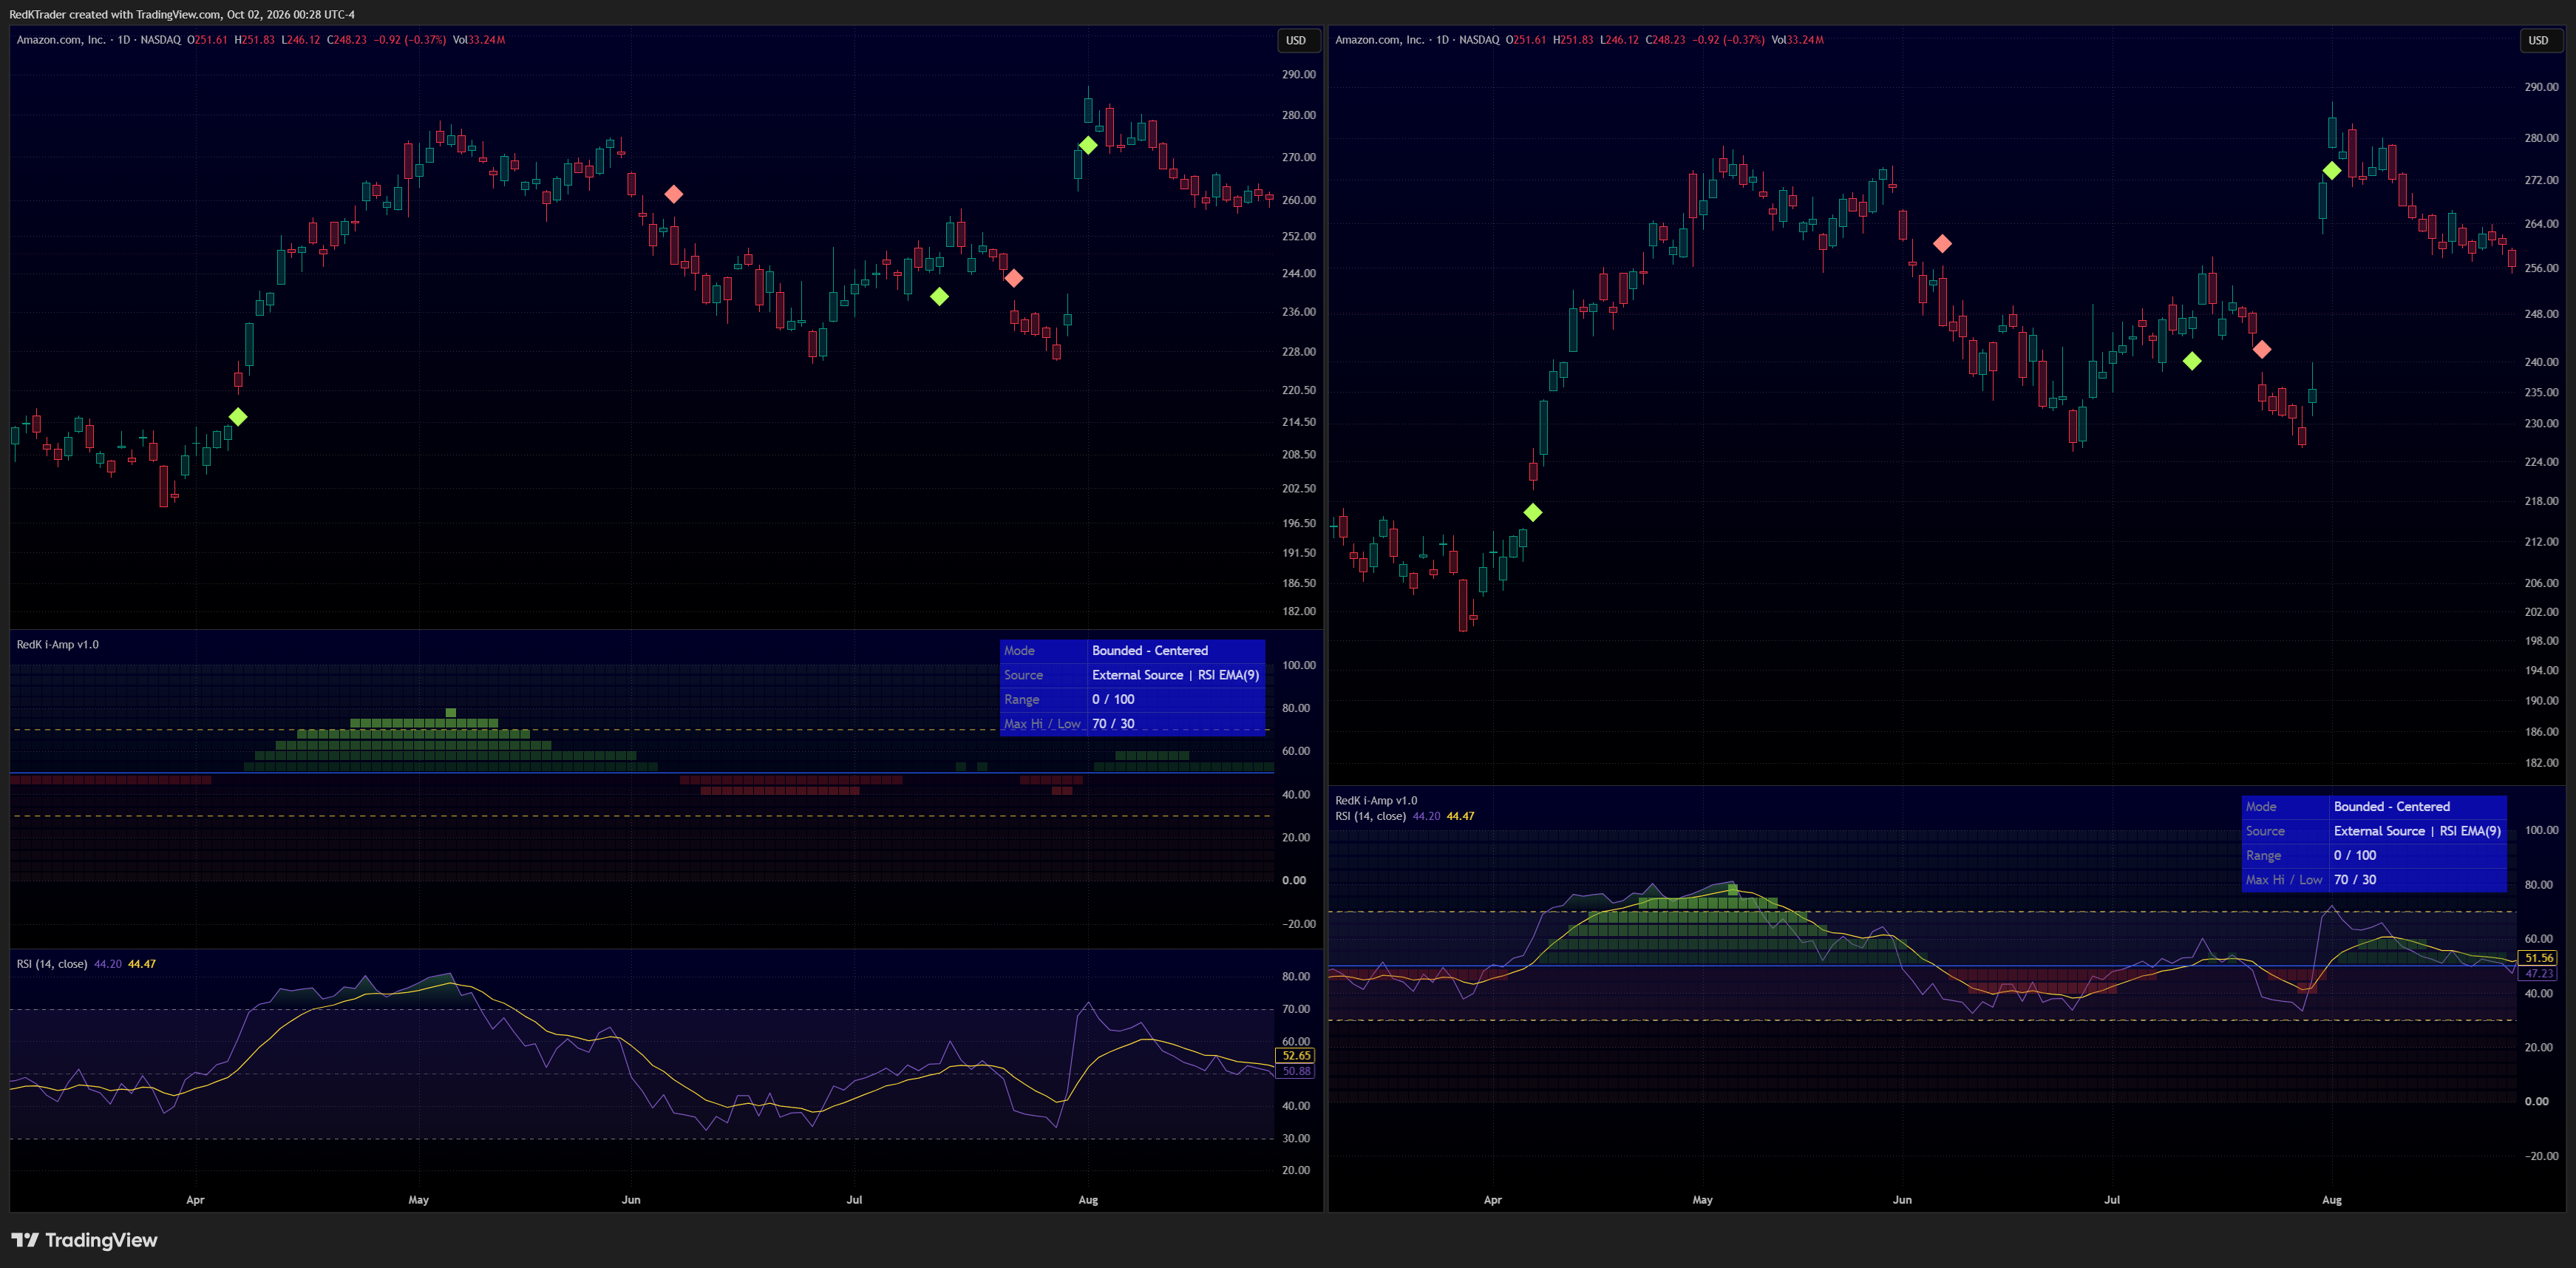The image size is (2576, 1268).
Task: Select the green diamond signal in early April, left chart
Action: pos(238,416)
